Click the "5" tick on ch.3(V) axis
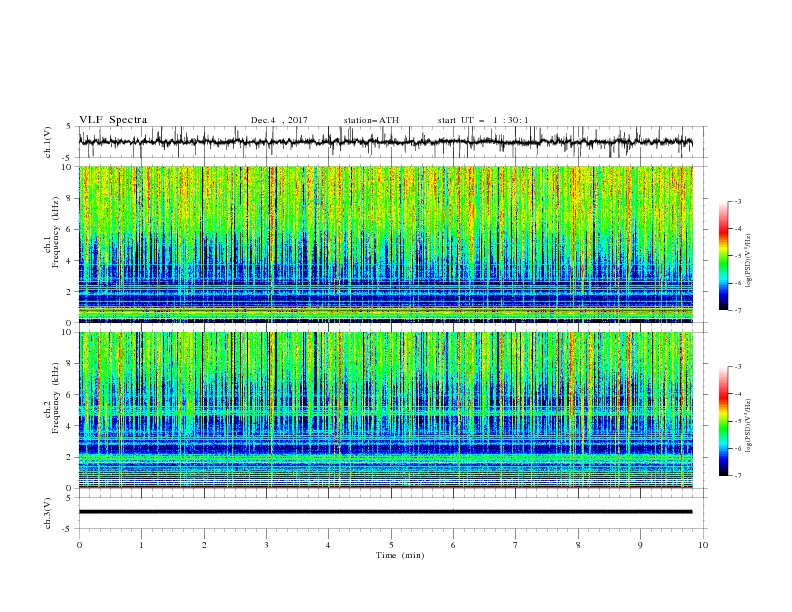The height and width of the screenshot is (612, 792). [69, 497]
